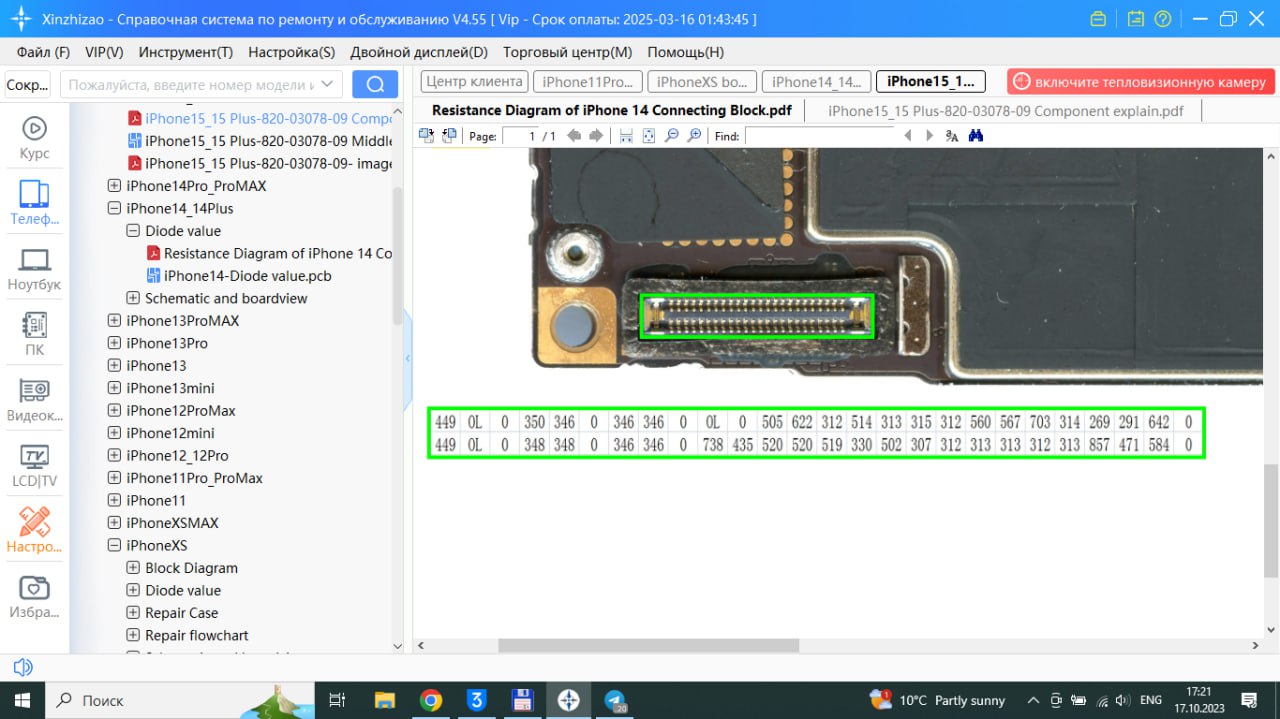Click the Find text field in PDF toolbar
Image resolution: width=1280 pixels, height=719 pixels.
(x=820, y=136)
